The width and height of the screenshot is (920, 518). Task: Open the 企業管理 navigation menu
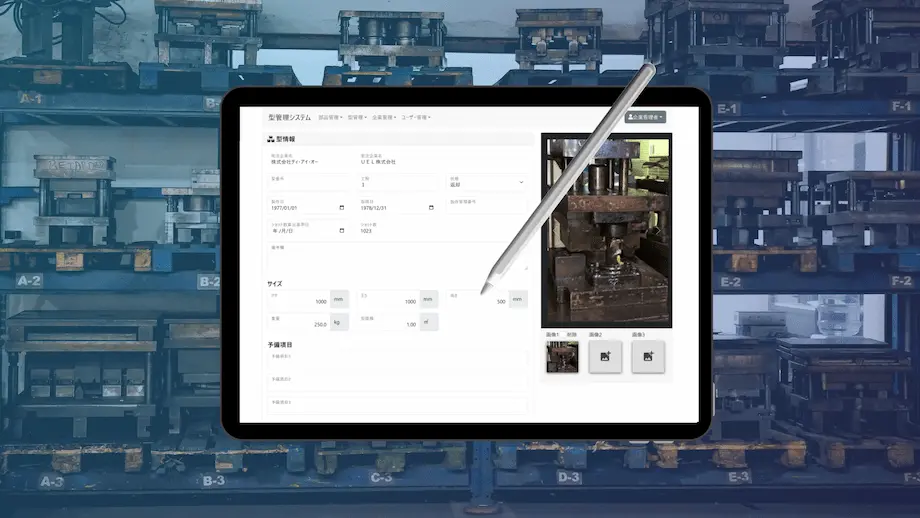383,117
